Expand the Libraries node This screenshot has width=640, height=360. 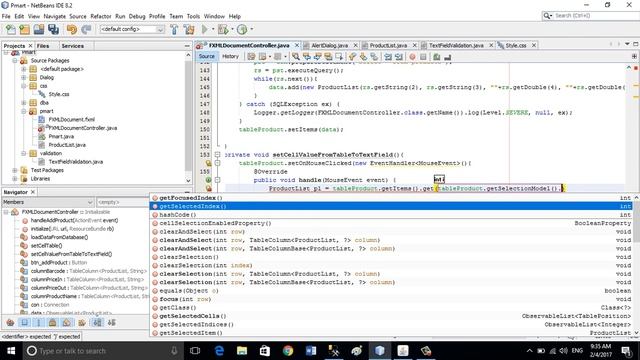click(x=15, y=179)
